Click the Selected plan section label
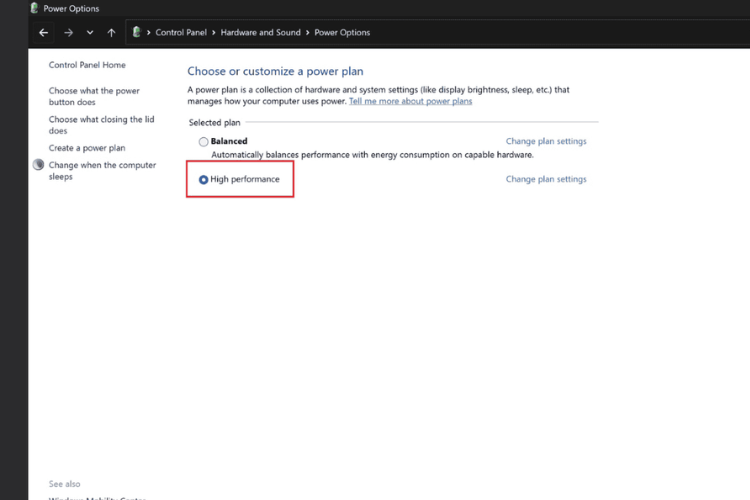 (214, 122)
